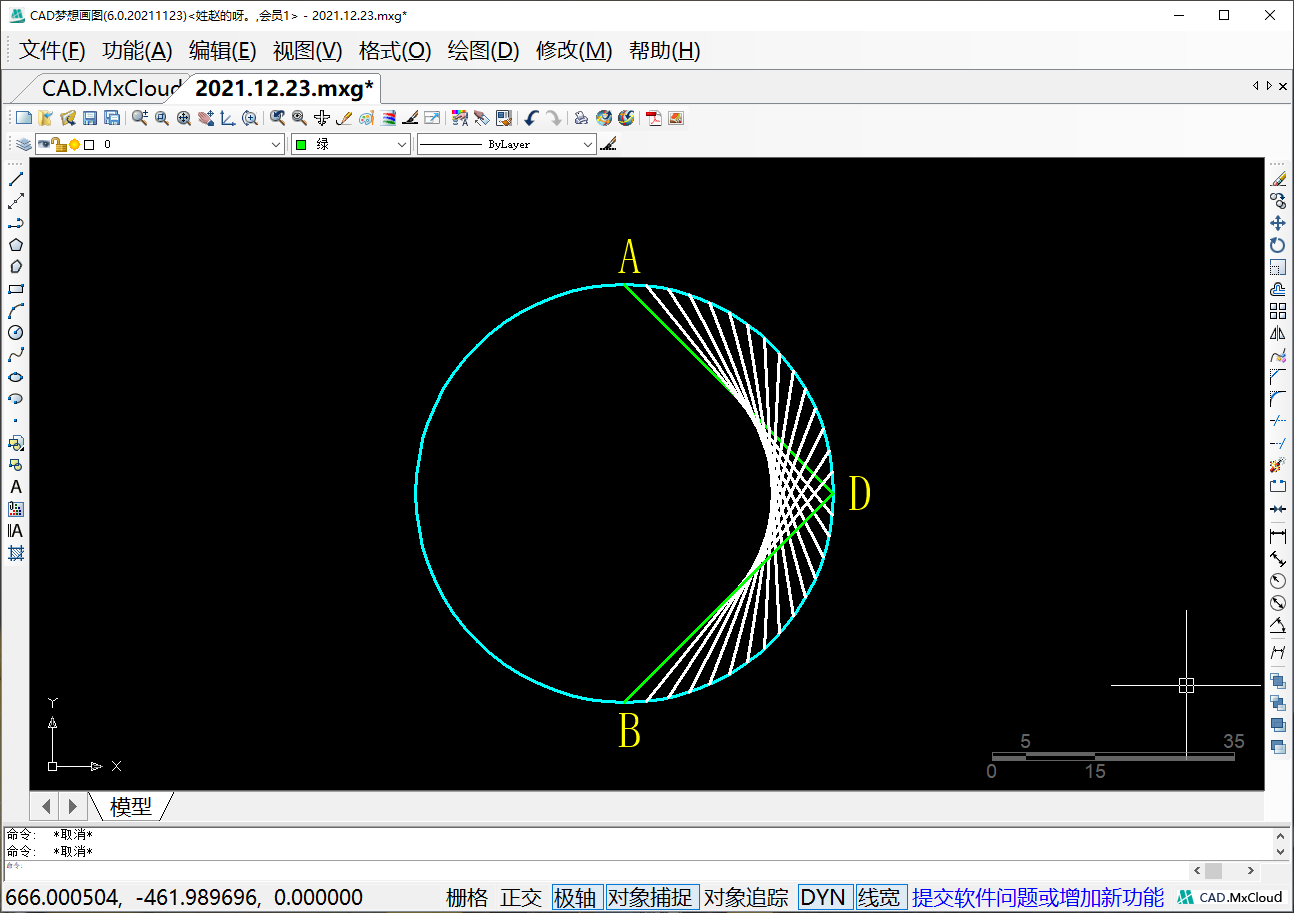This screenshot has height=913, width=1294.
Task: Select the Polygon drawing tool
Action: click(x=16, y=245)
